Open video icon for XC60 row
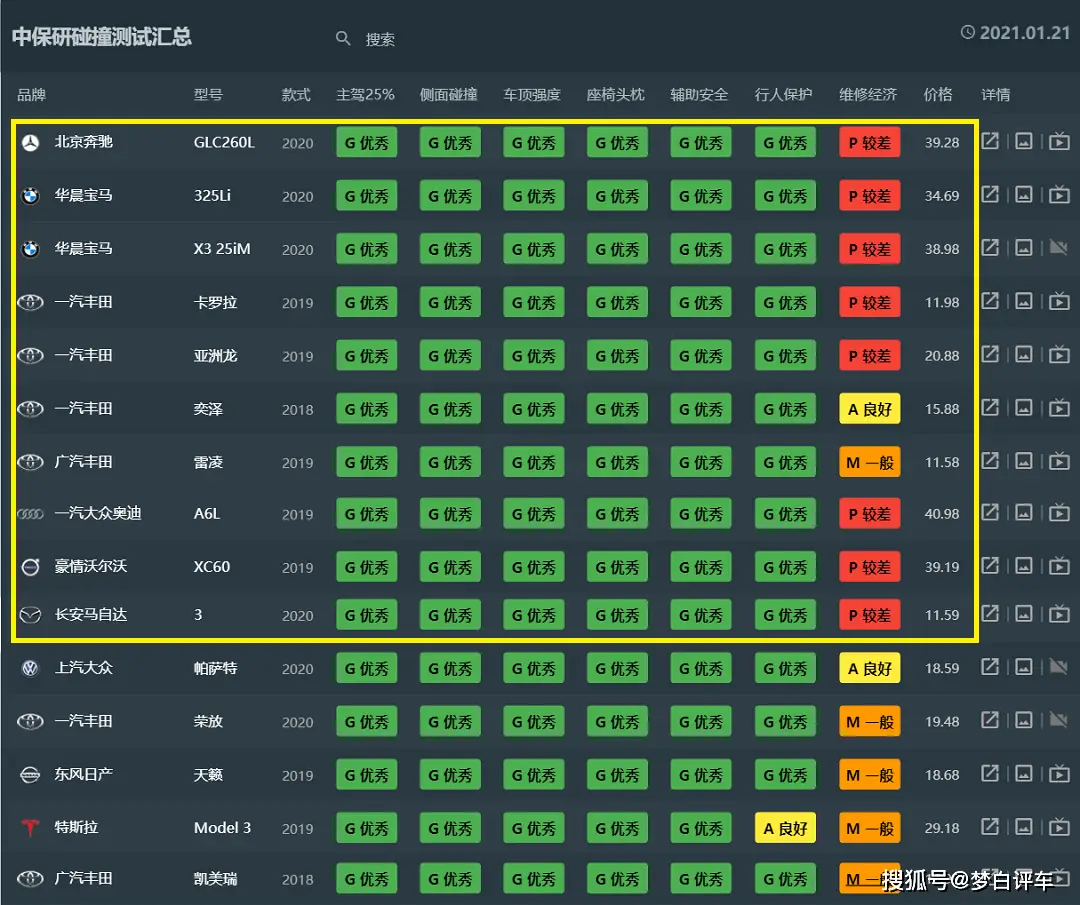Viewport: 1080px width, 905px height. pyautogui.click(x=1059, y=566)
